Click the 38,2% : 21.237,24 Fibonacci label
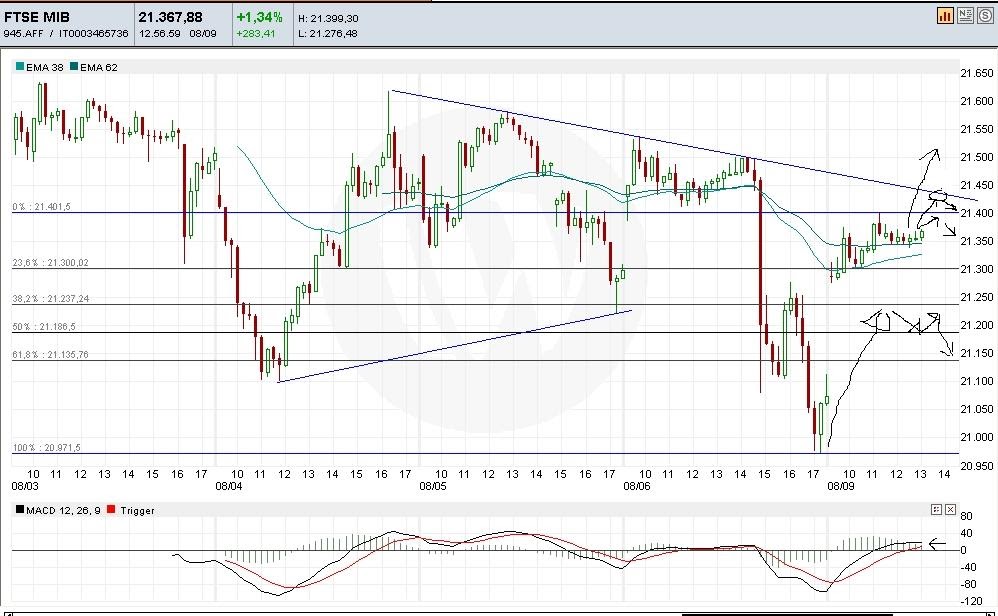The height and width of the screenshot is (616, 998). [51, 298]
